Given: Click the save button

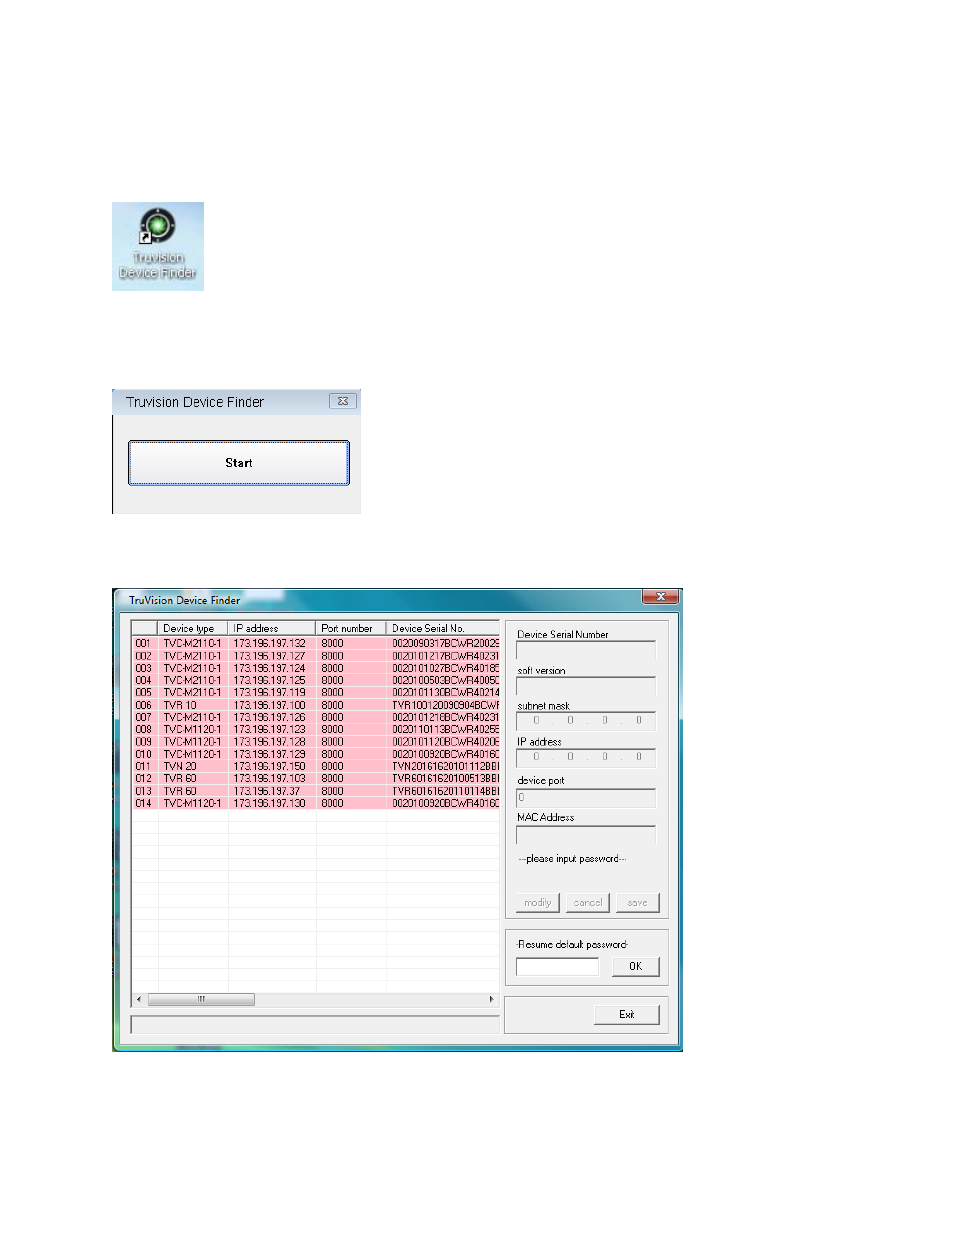Looking at the screenshot, I should 638,902.
